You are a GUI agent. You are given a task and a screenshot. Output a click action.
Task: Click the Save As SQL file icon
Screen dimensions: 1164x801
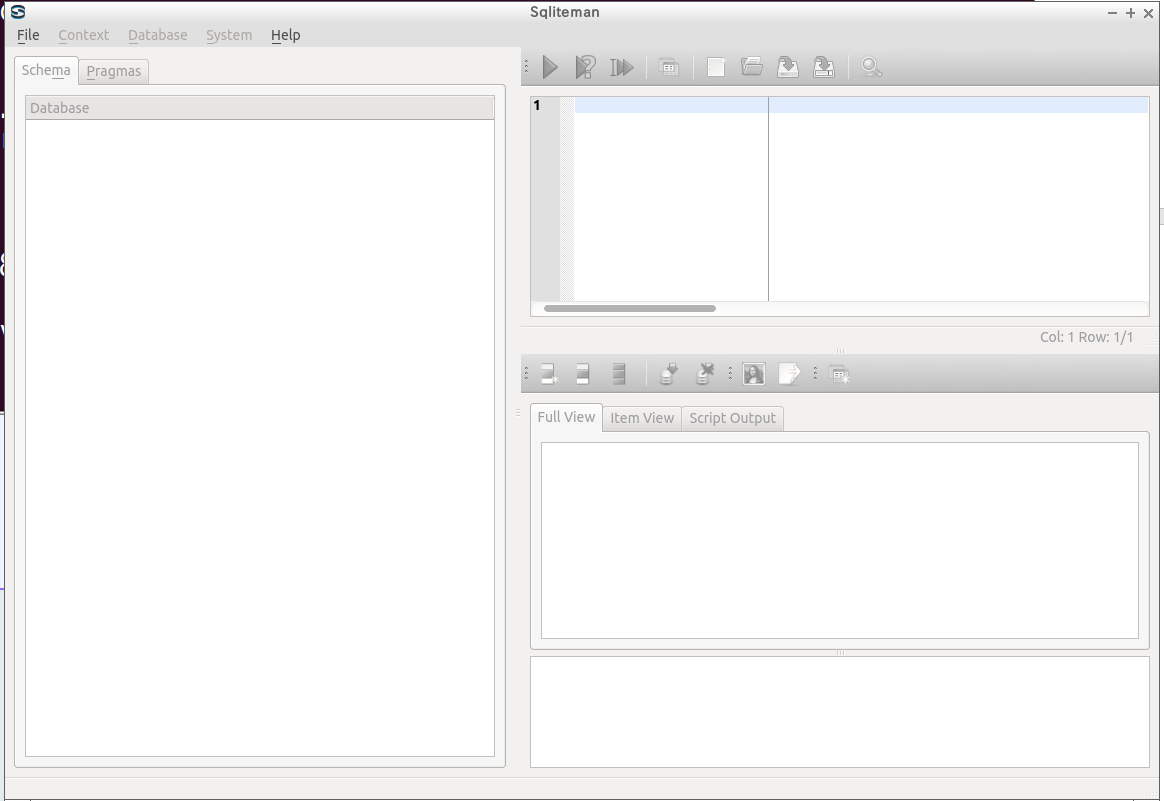(823, 68)
